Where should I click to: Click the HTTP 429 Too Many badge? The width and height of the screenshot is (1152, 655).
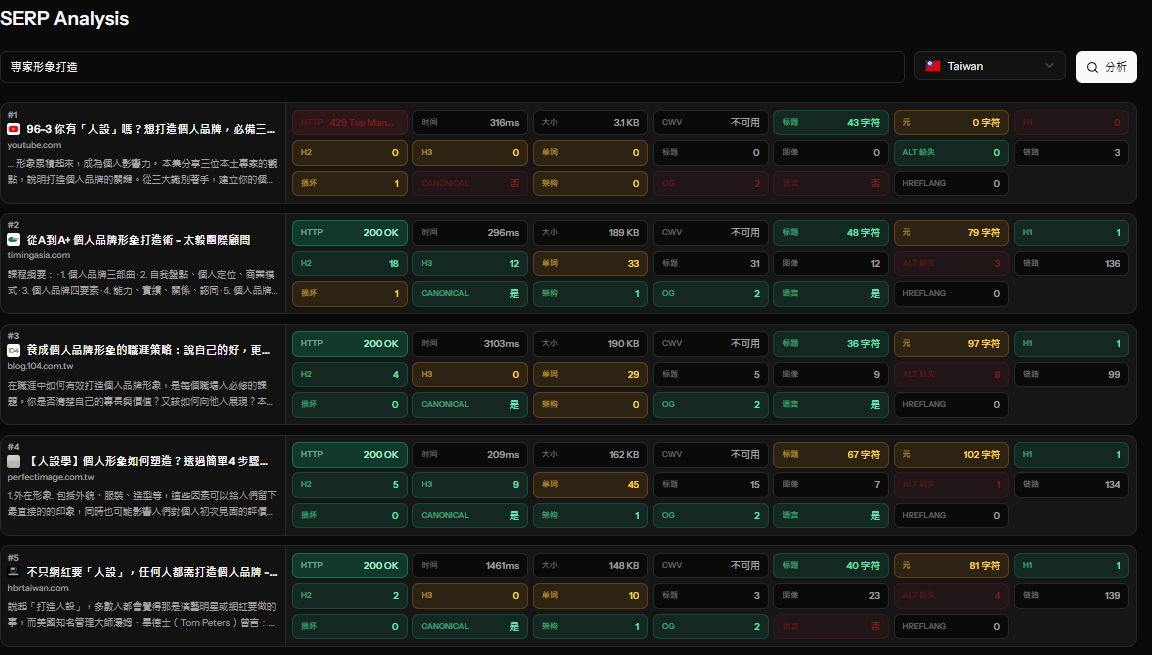350,123
